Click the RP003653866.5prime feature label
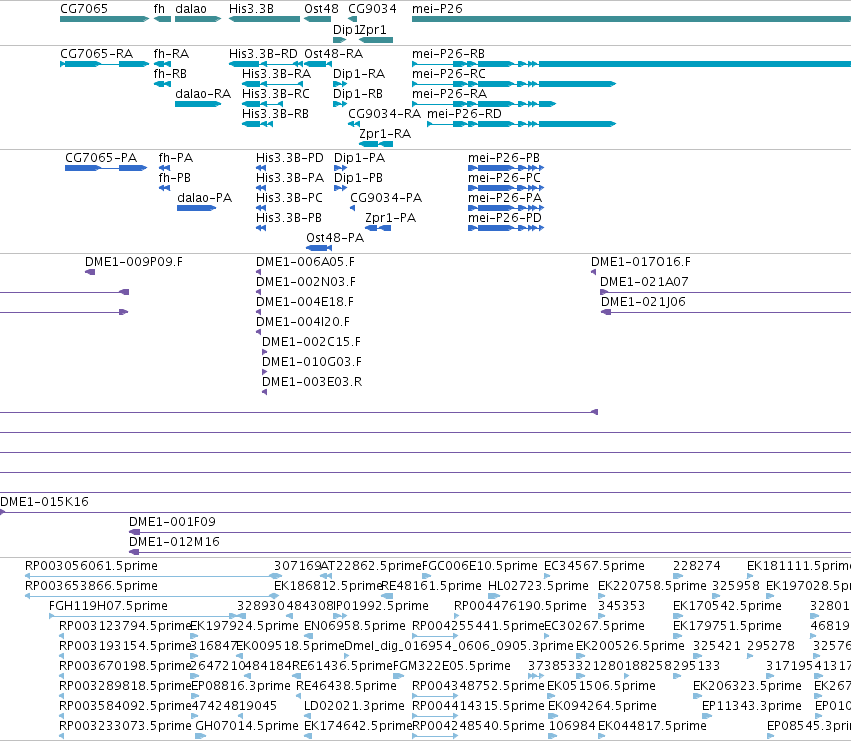This screenshot has height=741, width=851. [x=91, y=586]
